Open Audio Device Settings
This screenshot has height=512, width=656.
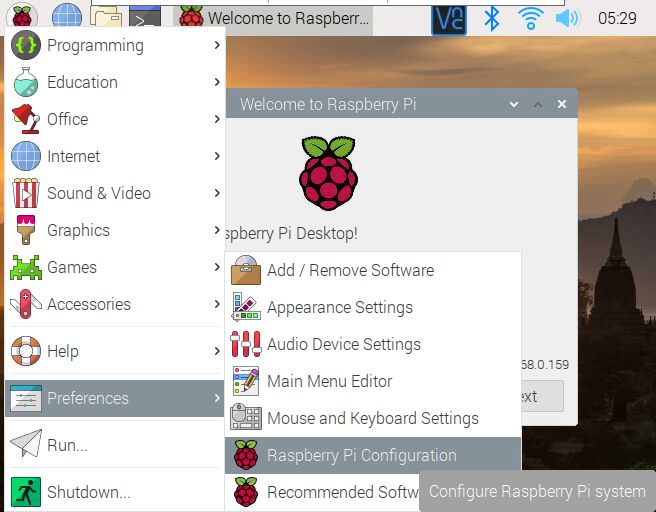[373, 344]
